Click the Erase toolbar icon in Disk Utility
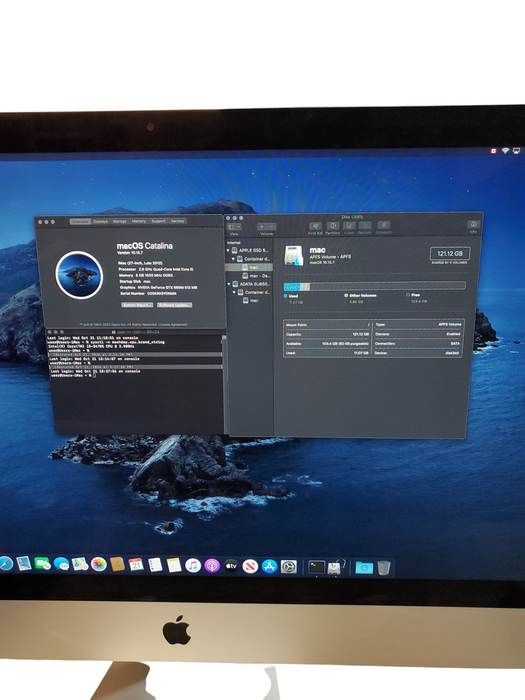The width and height of the screenshot is (525, 700). (349, 226)
